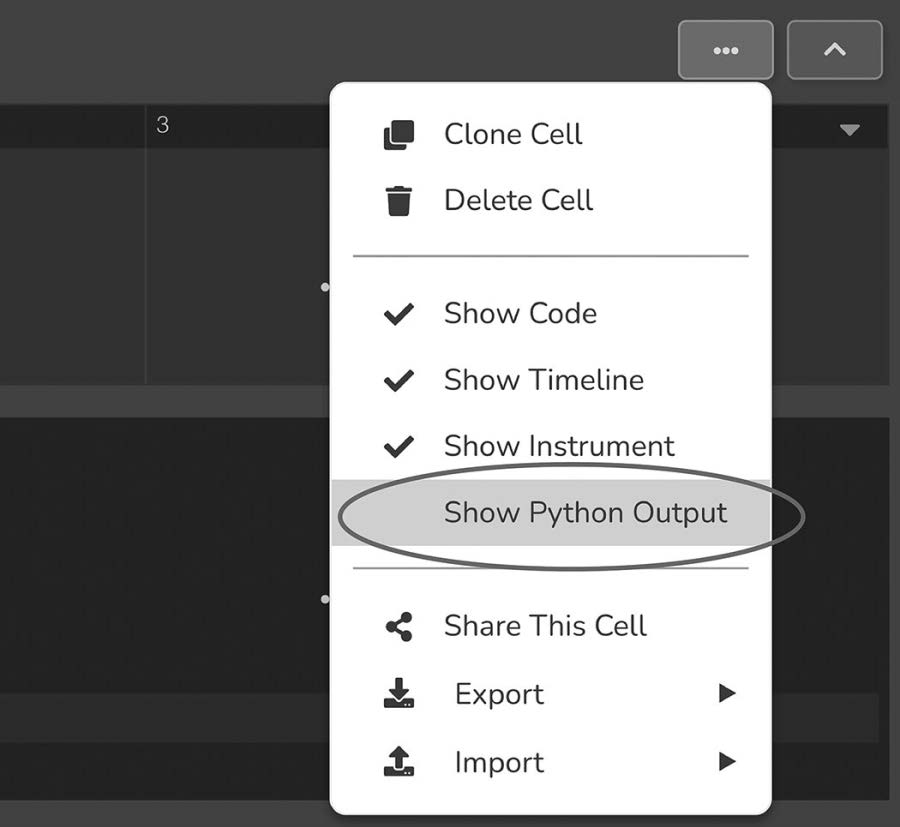This screenshot has height=827, width=900.
Task: Toggle the Show Code checkmark
Action: 398,314
